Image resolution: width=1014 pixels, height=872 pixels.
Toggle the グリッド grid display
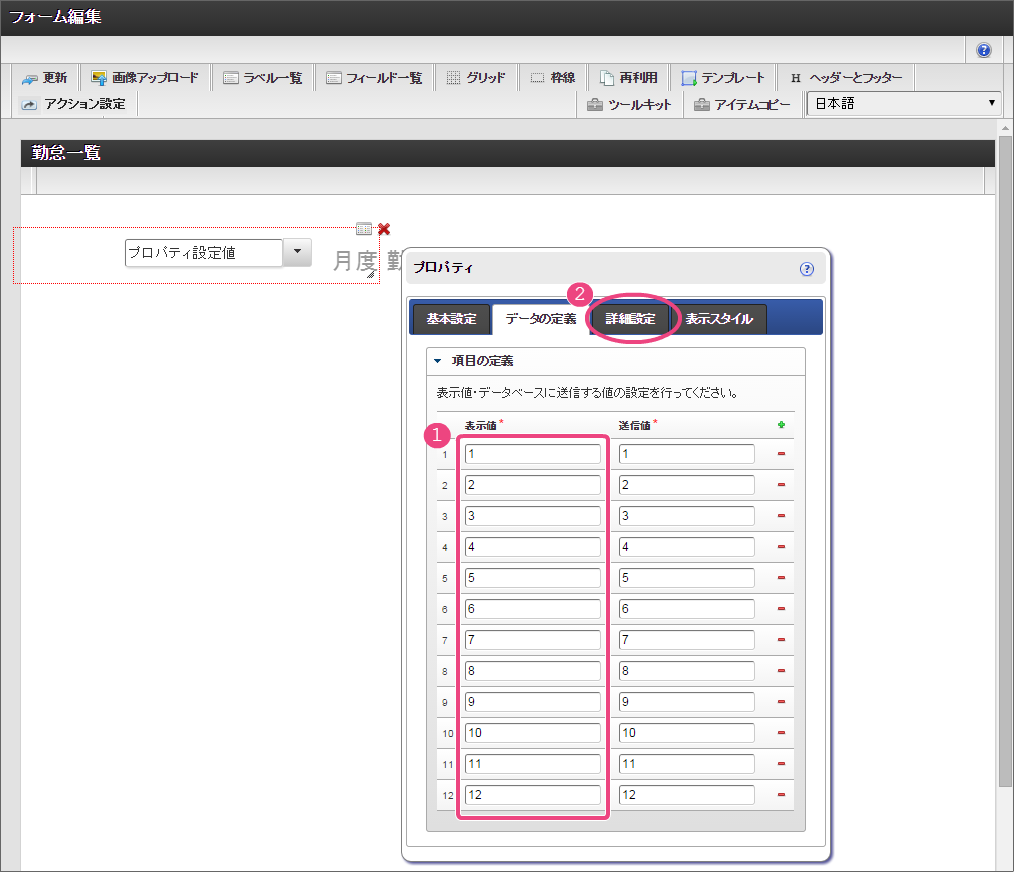click(x=476, y=78)
